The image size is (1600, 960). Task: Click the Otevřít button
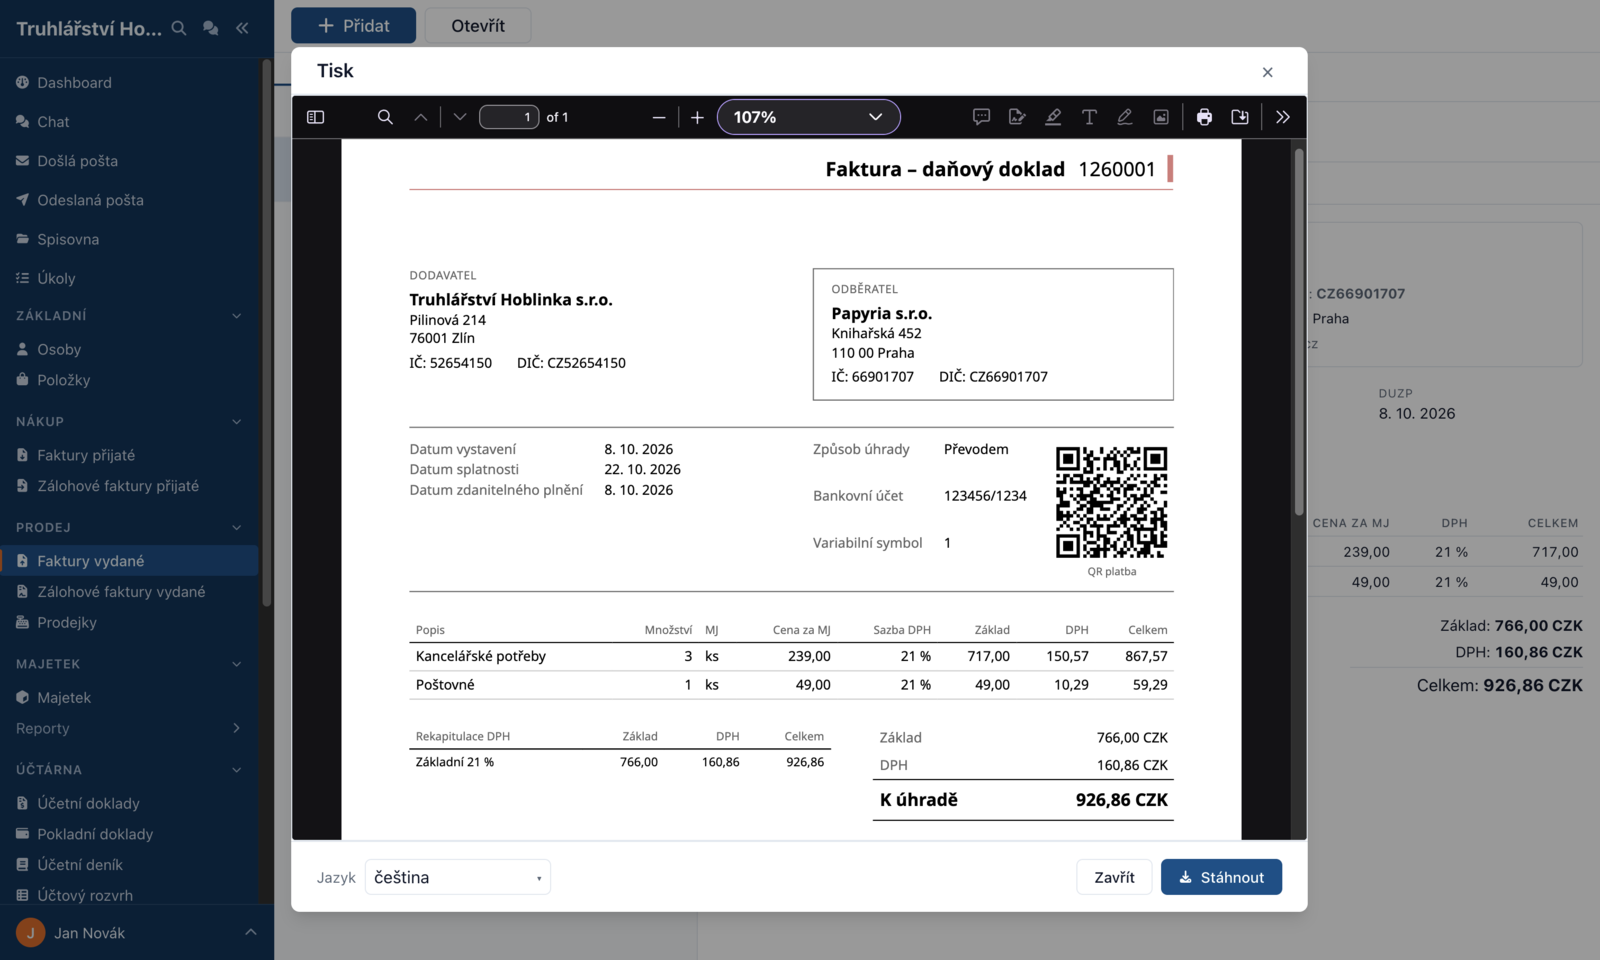478,25
